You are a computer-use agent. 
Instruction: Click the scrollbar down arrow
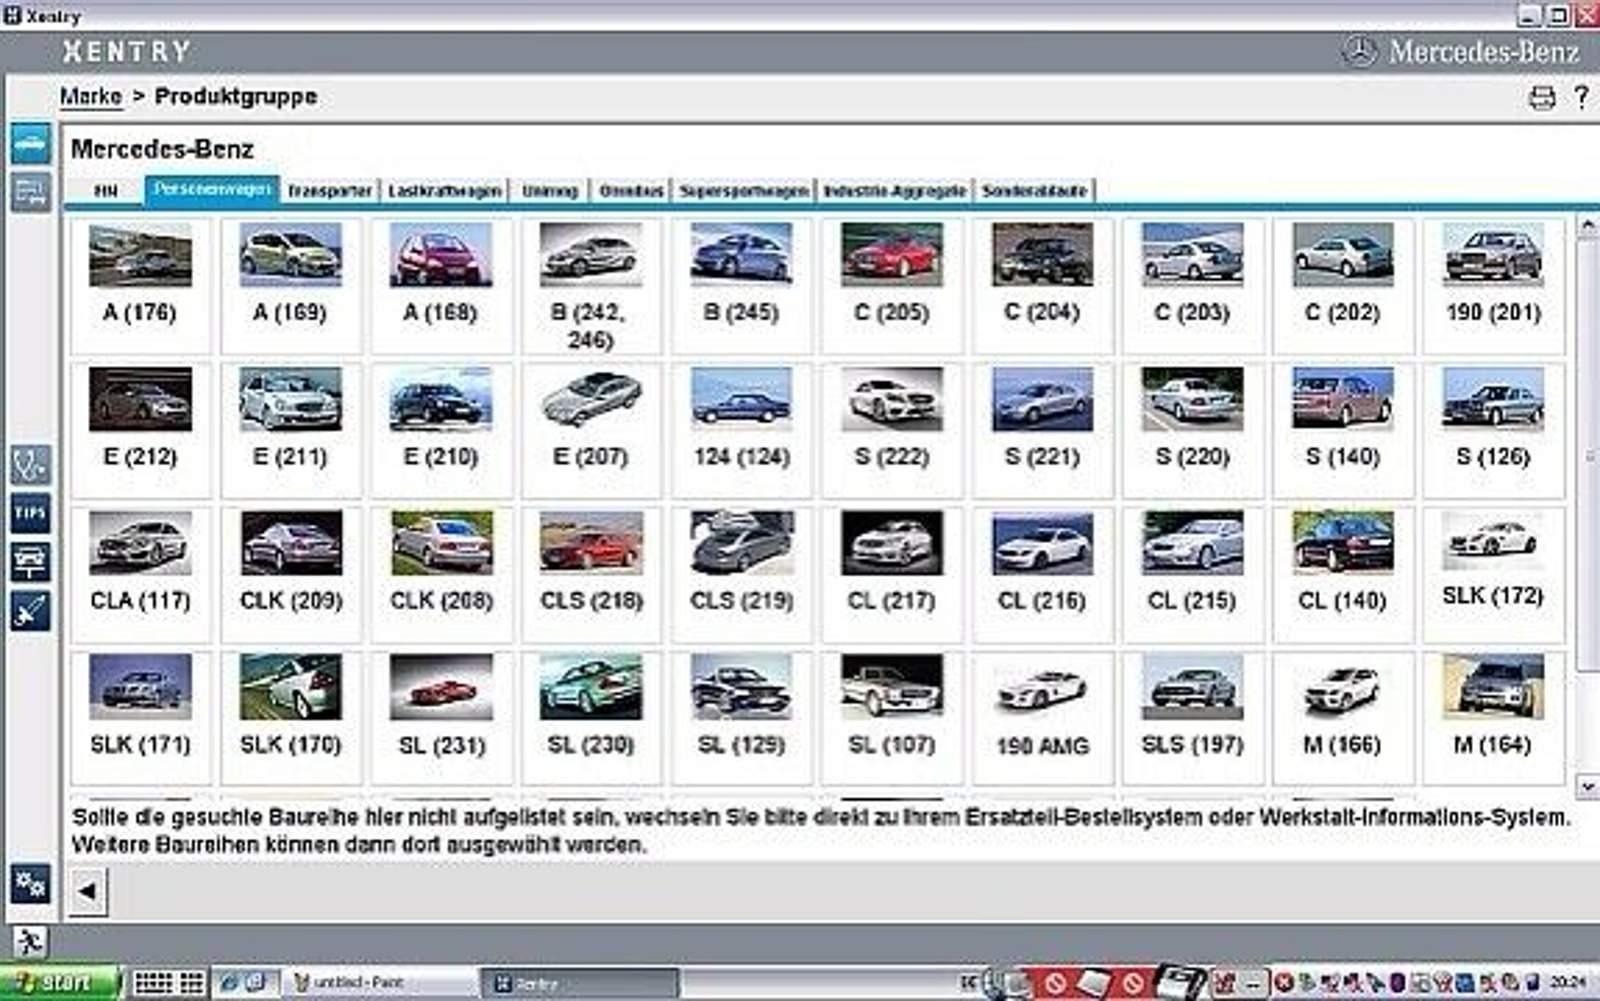coord(1587,786)
